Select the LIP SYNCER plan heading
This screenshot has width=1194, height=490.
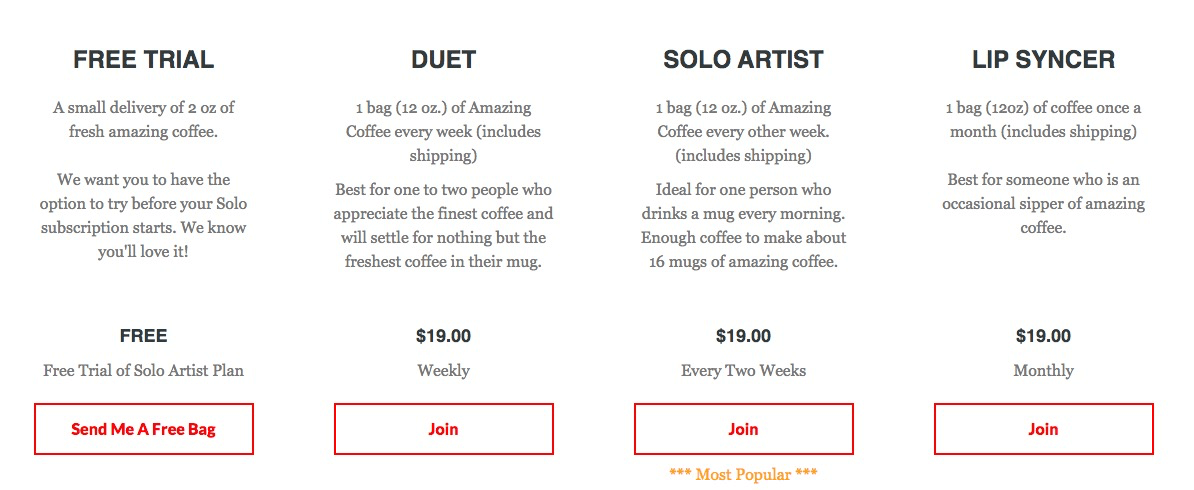pyautogui.click(x=1043, y=59)
